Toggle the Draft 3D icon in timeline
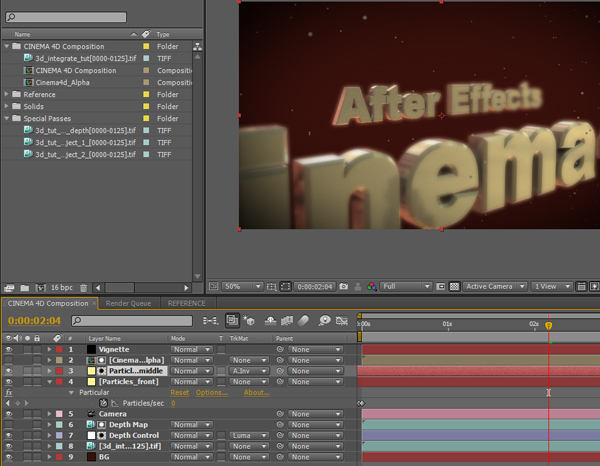 point(249,321)
